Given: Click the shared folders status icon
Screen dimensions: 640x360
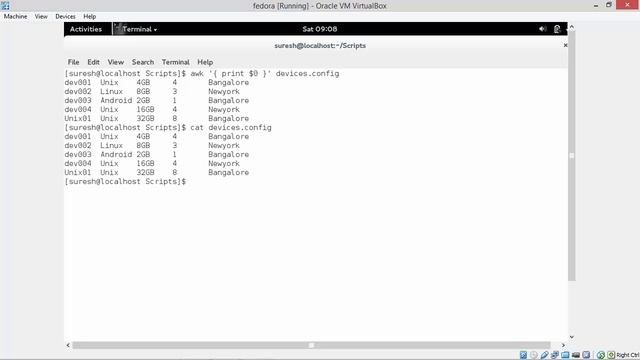Looking at the screenshot, I should [565, 355].
